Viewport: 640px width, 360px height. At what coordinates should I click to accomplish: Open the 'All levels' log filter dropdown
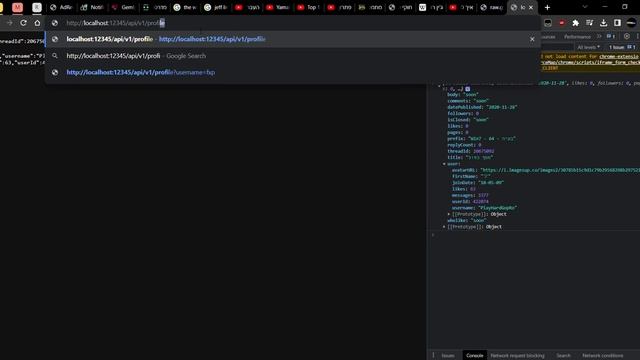coord(588,47)
